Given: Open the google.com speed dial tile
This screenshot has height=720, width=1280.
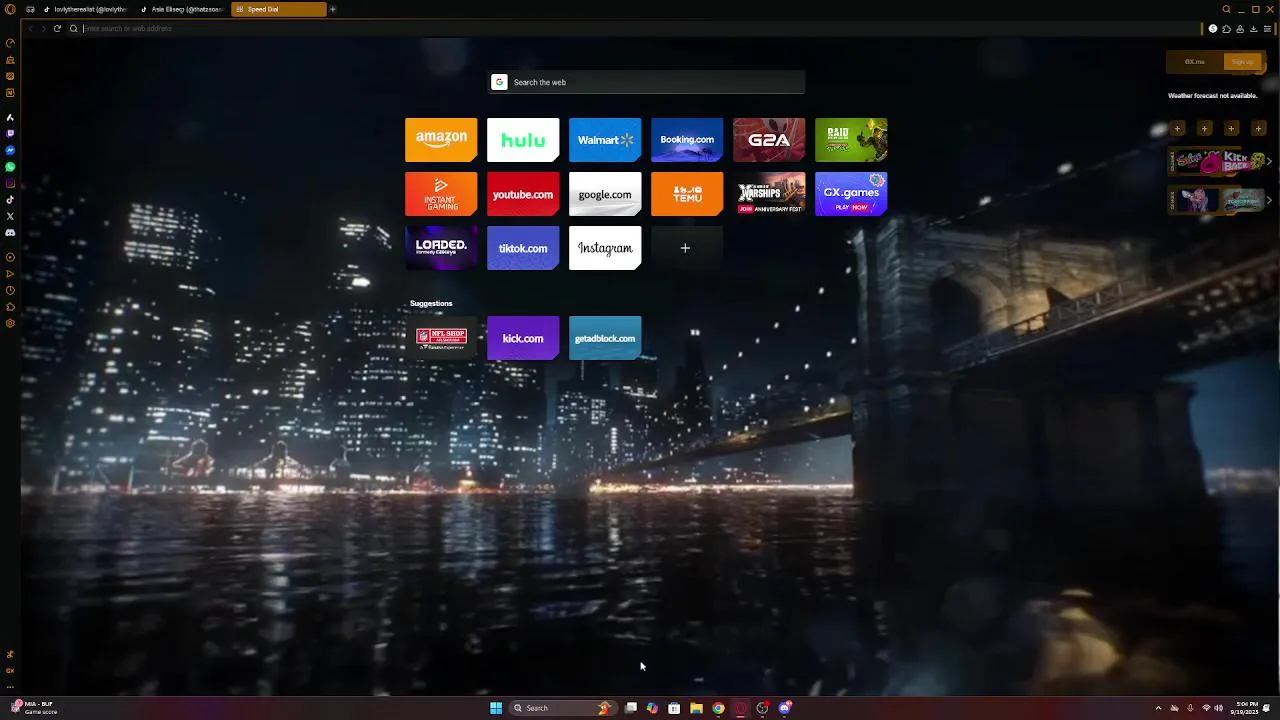Looking at the screenshot, I should (x=605, y=194).
